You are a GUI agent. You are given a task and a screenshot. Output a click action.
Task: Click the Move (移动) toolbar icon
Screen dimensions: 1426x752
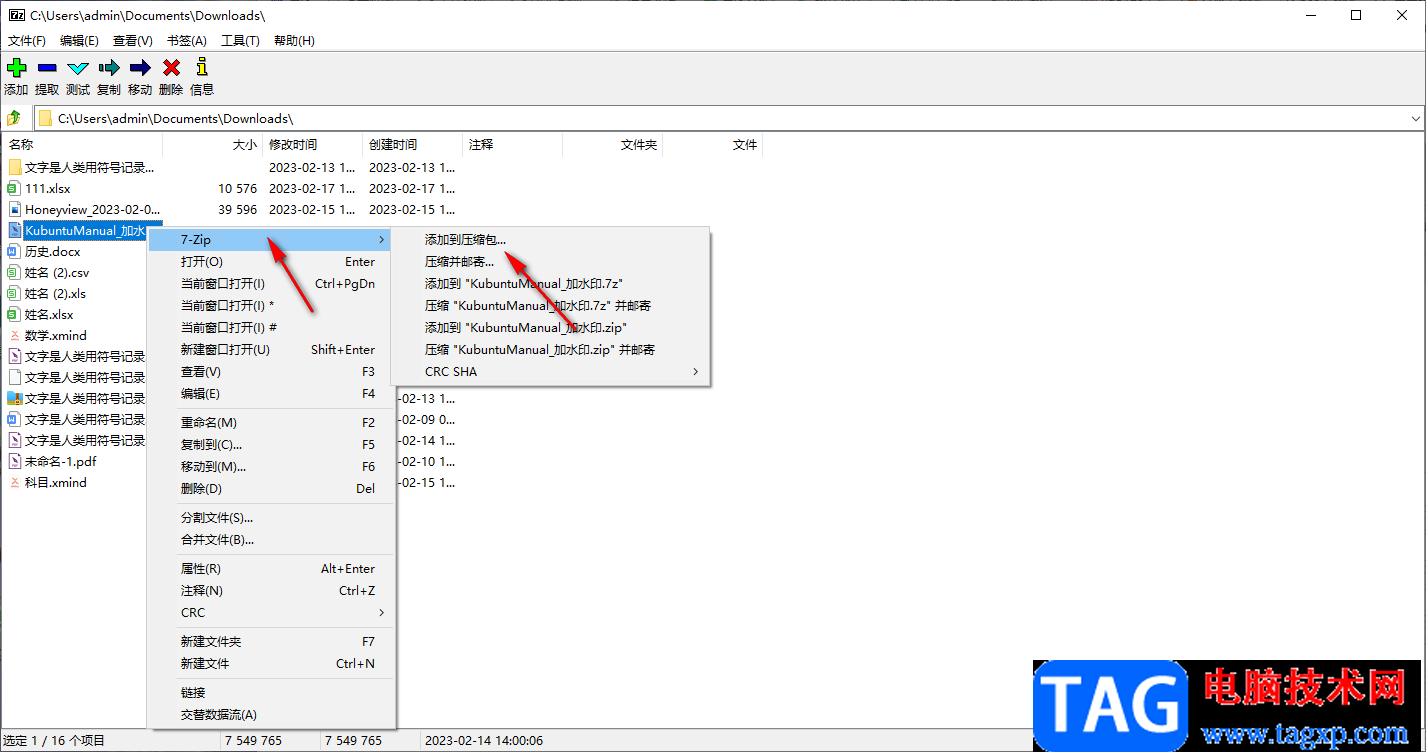pos(140,68)
